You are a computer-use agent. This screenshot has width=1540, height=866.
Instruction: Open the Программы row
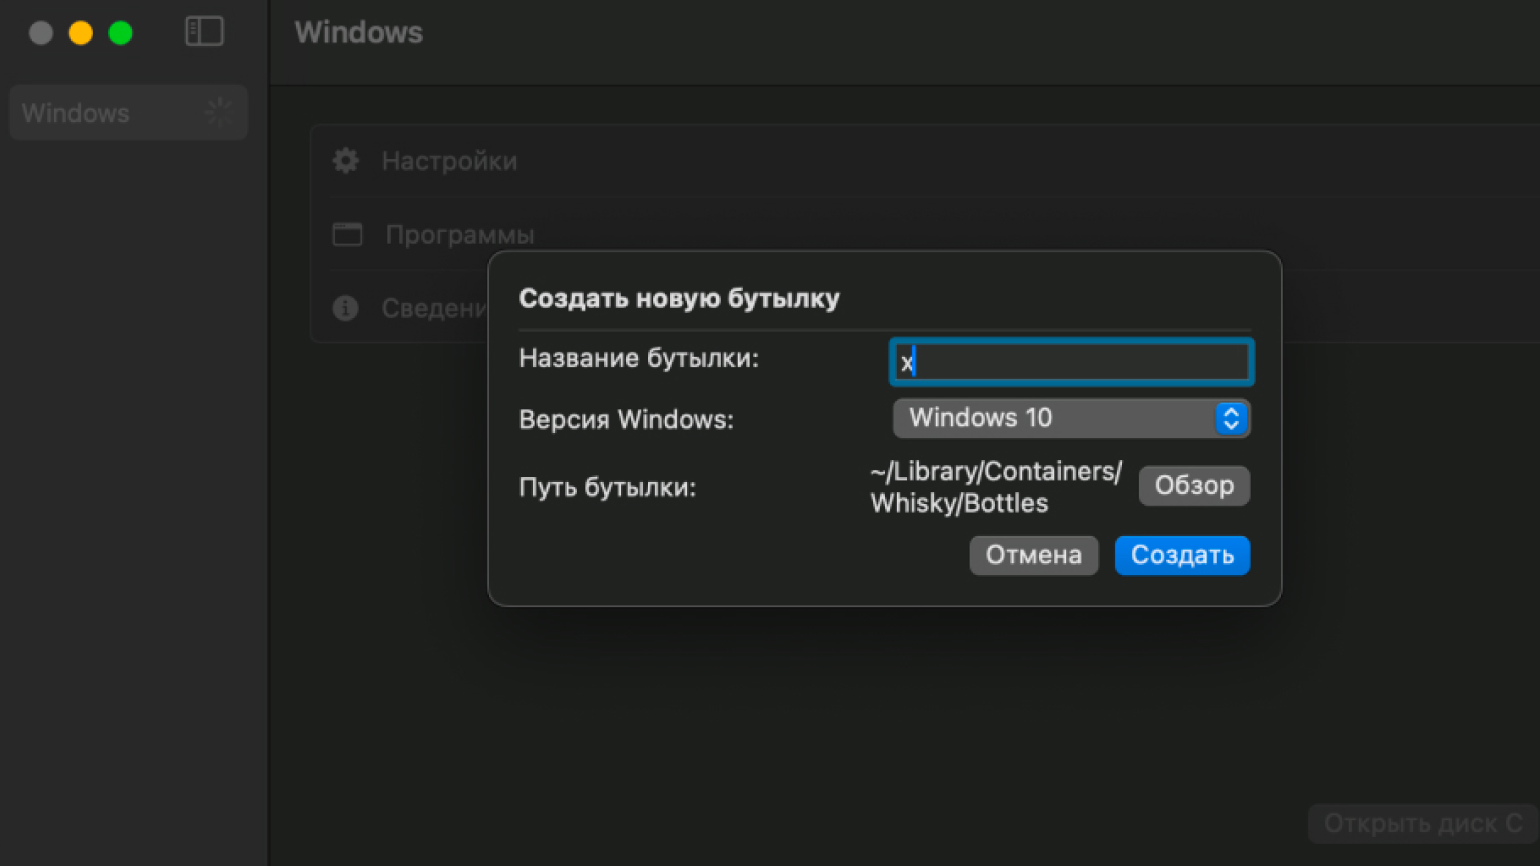460,235
